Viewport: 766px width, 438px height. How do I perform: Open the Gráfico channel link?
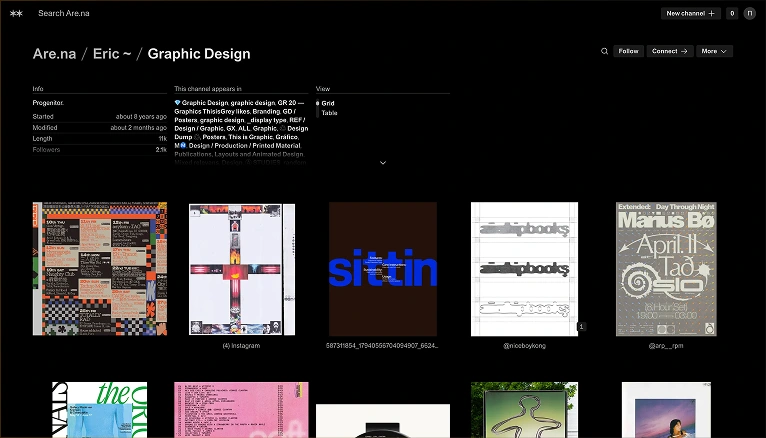(287, 137)
